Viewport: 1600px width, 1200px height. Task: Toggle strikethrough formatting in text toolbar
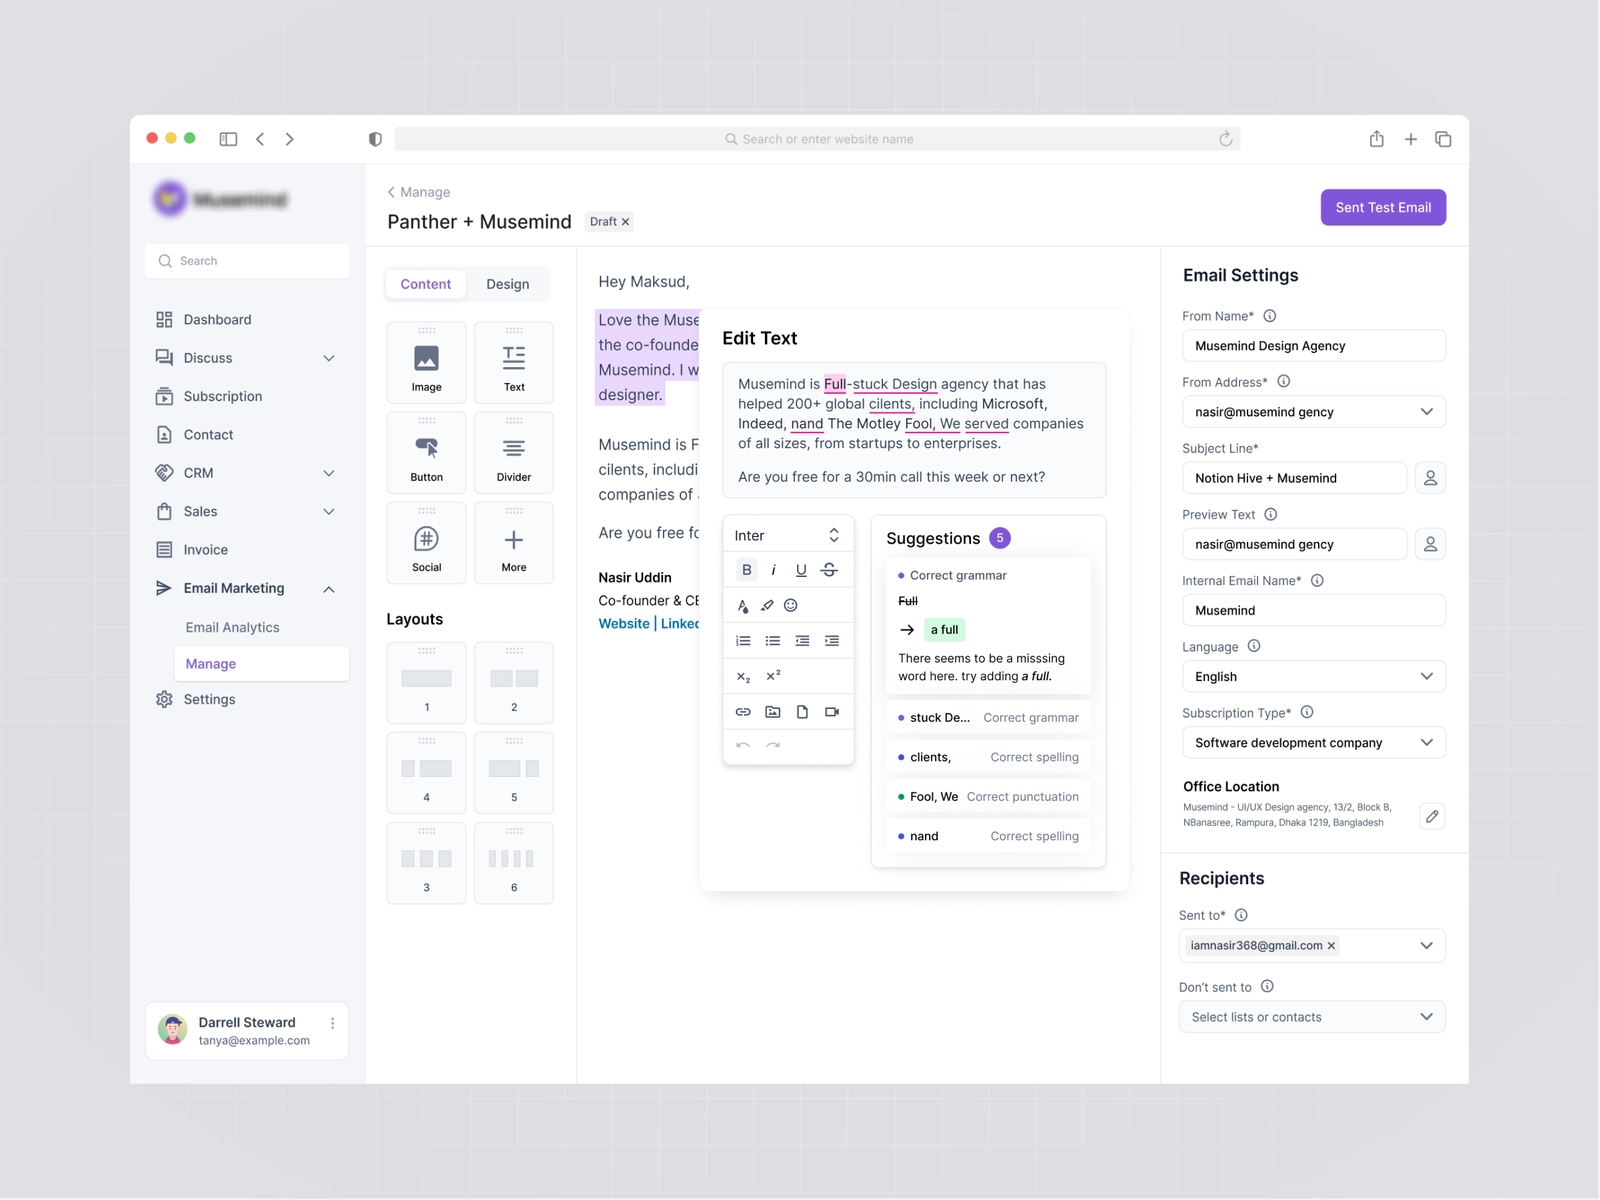point(829,570)
